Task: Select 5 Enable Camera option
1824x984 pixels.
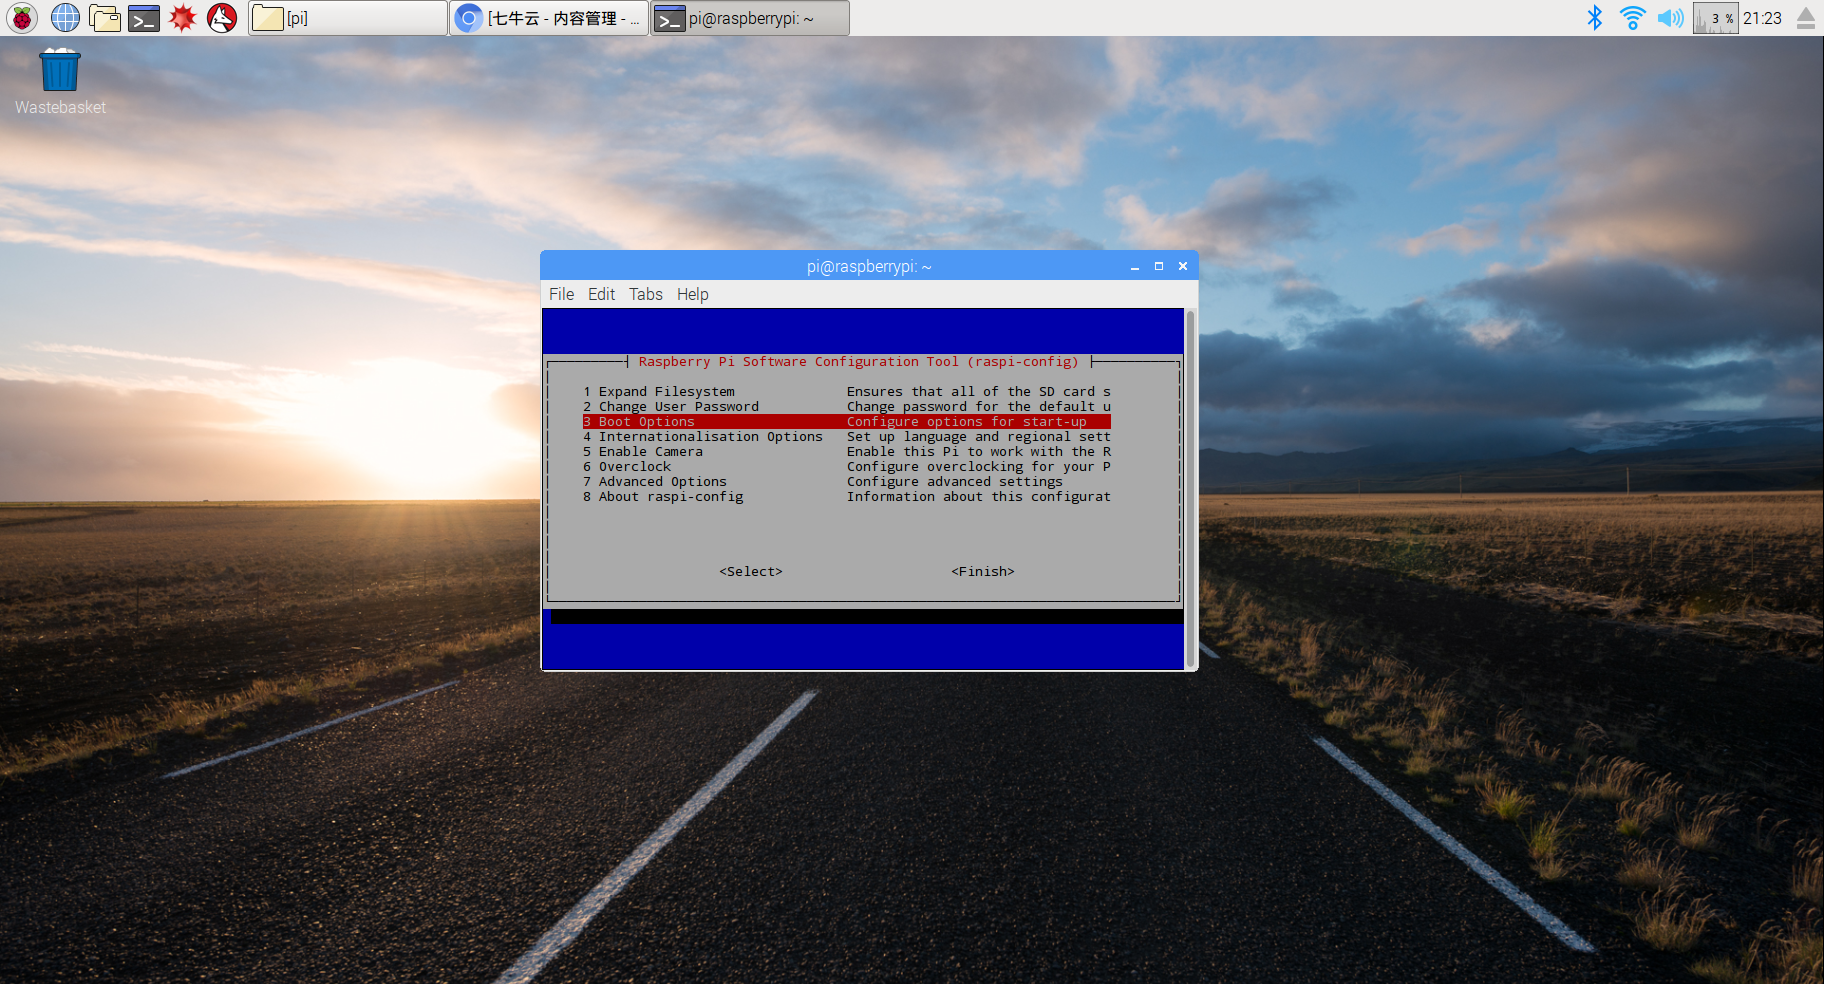Action: (x=846, y=452)
